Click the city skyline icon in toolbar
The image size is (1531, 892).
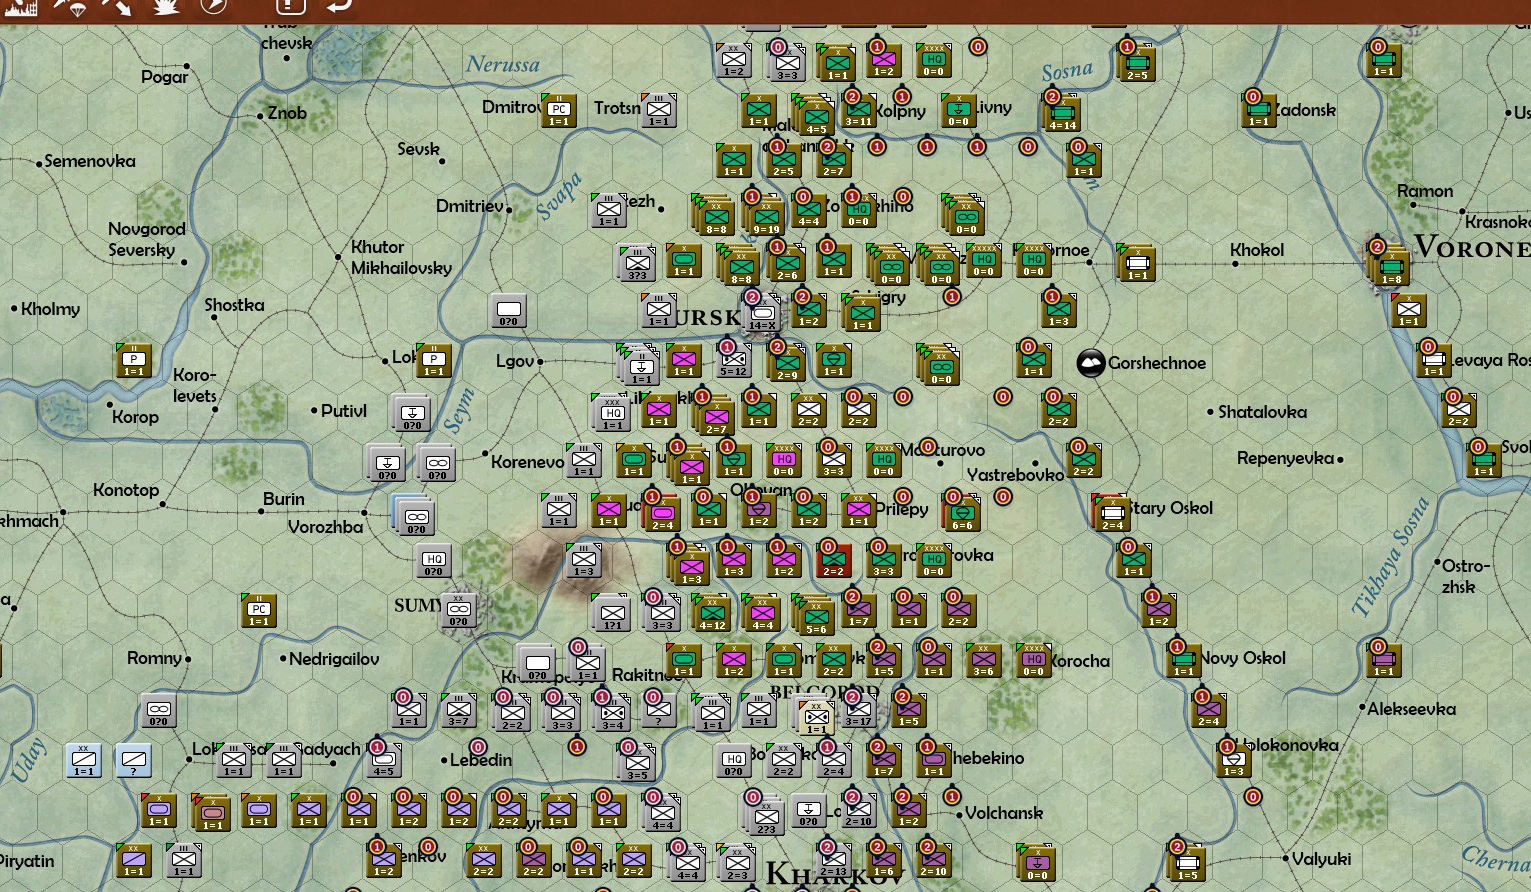[x=20, y=6]
